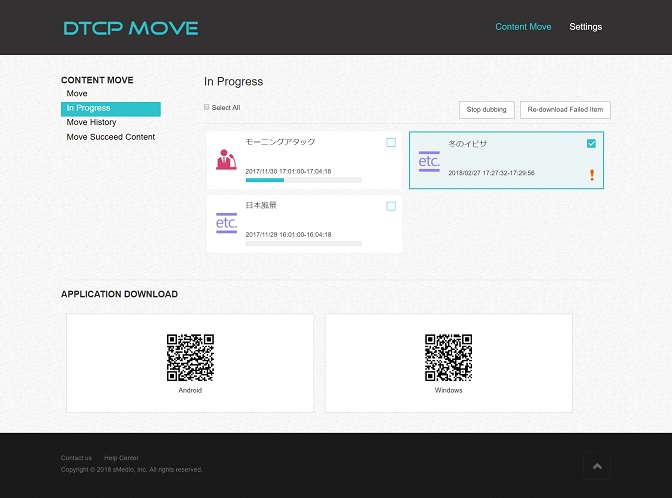
Task: Click the DTCP MOVE logo
Action: click(130, 28)
